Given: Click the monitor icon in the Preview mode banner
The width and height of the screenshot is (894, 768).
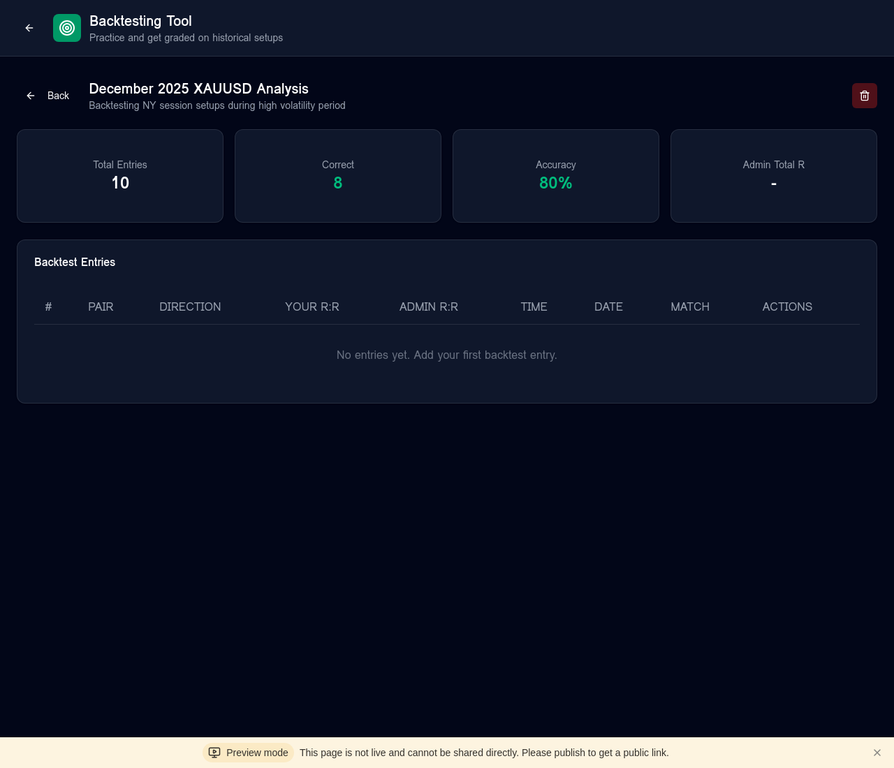Looking at the screenshot, I should point(214,752).
